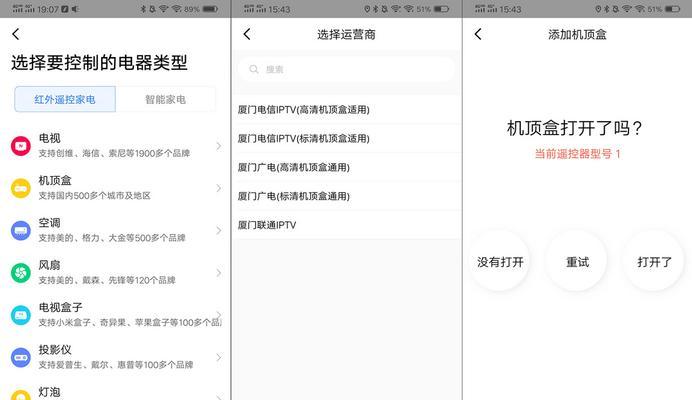Open the 机顶盒 title text
692x400 pixels.
tap(55, 181)
